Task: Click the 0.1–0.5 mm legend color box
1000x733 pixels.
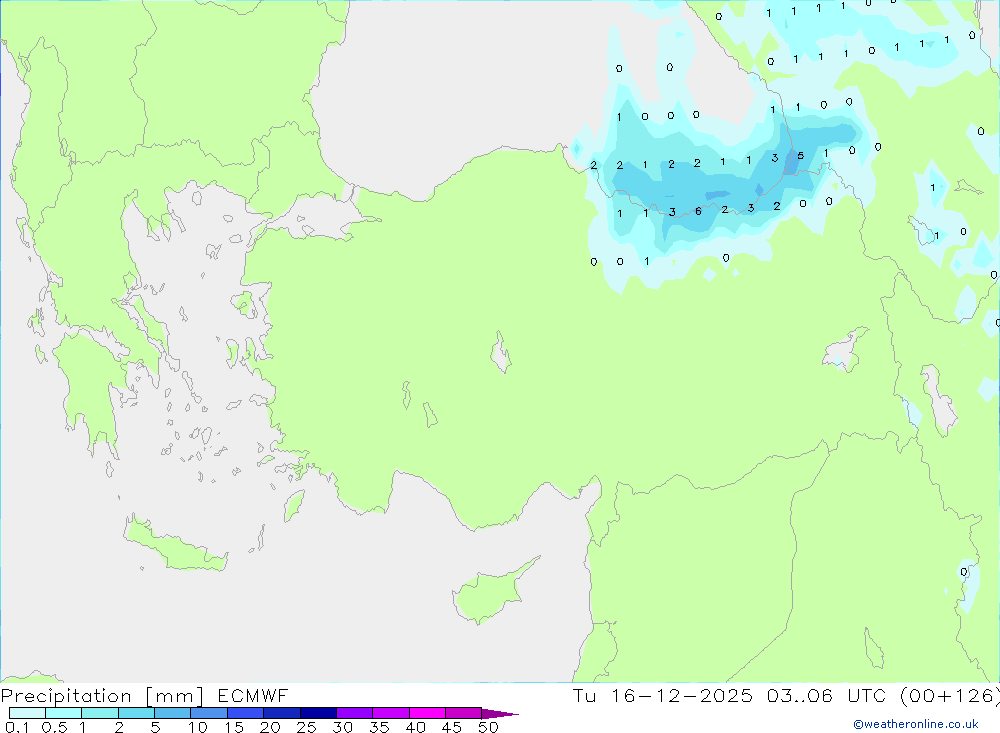Action: [x=27, y=713]
